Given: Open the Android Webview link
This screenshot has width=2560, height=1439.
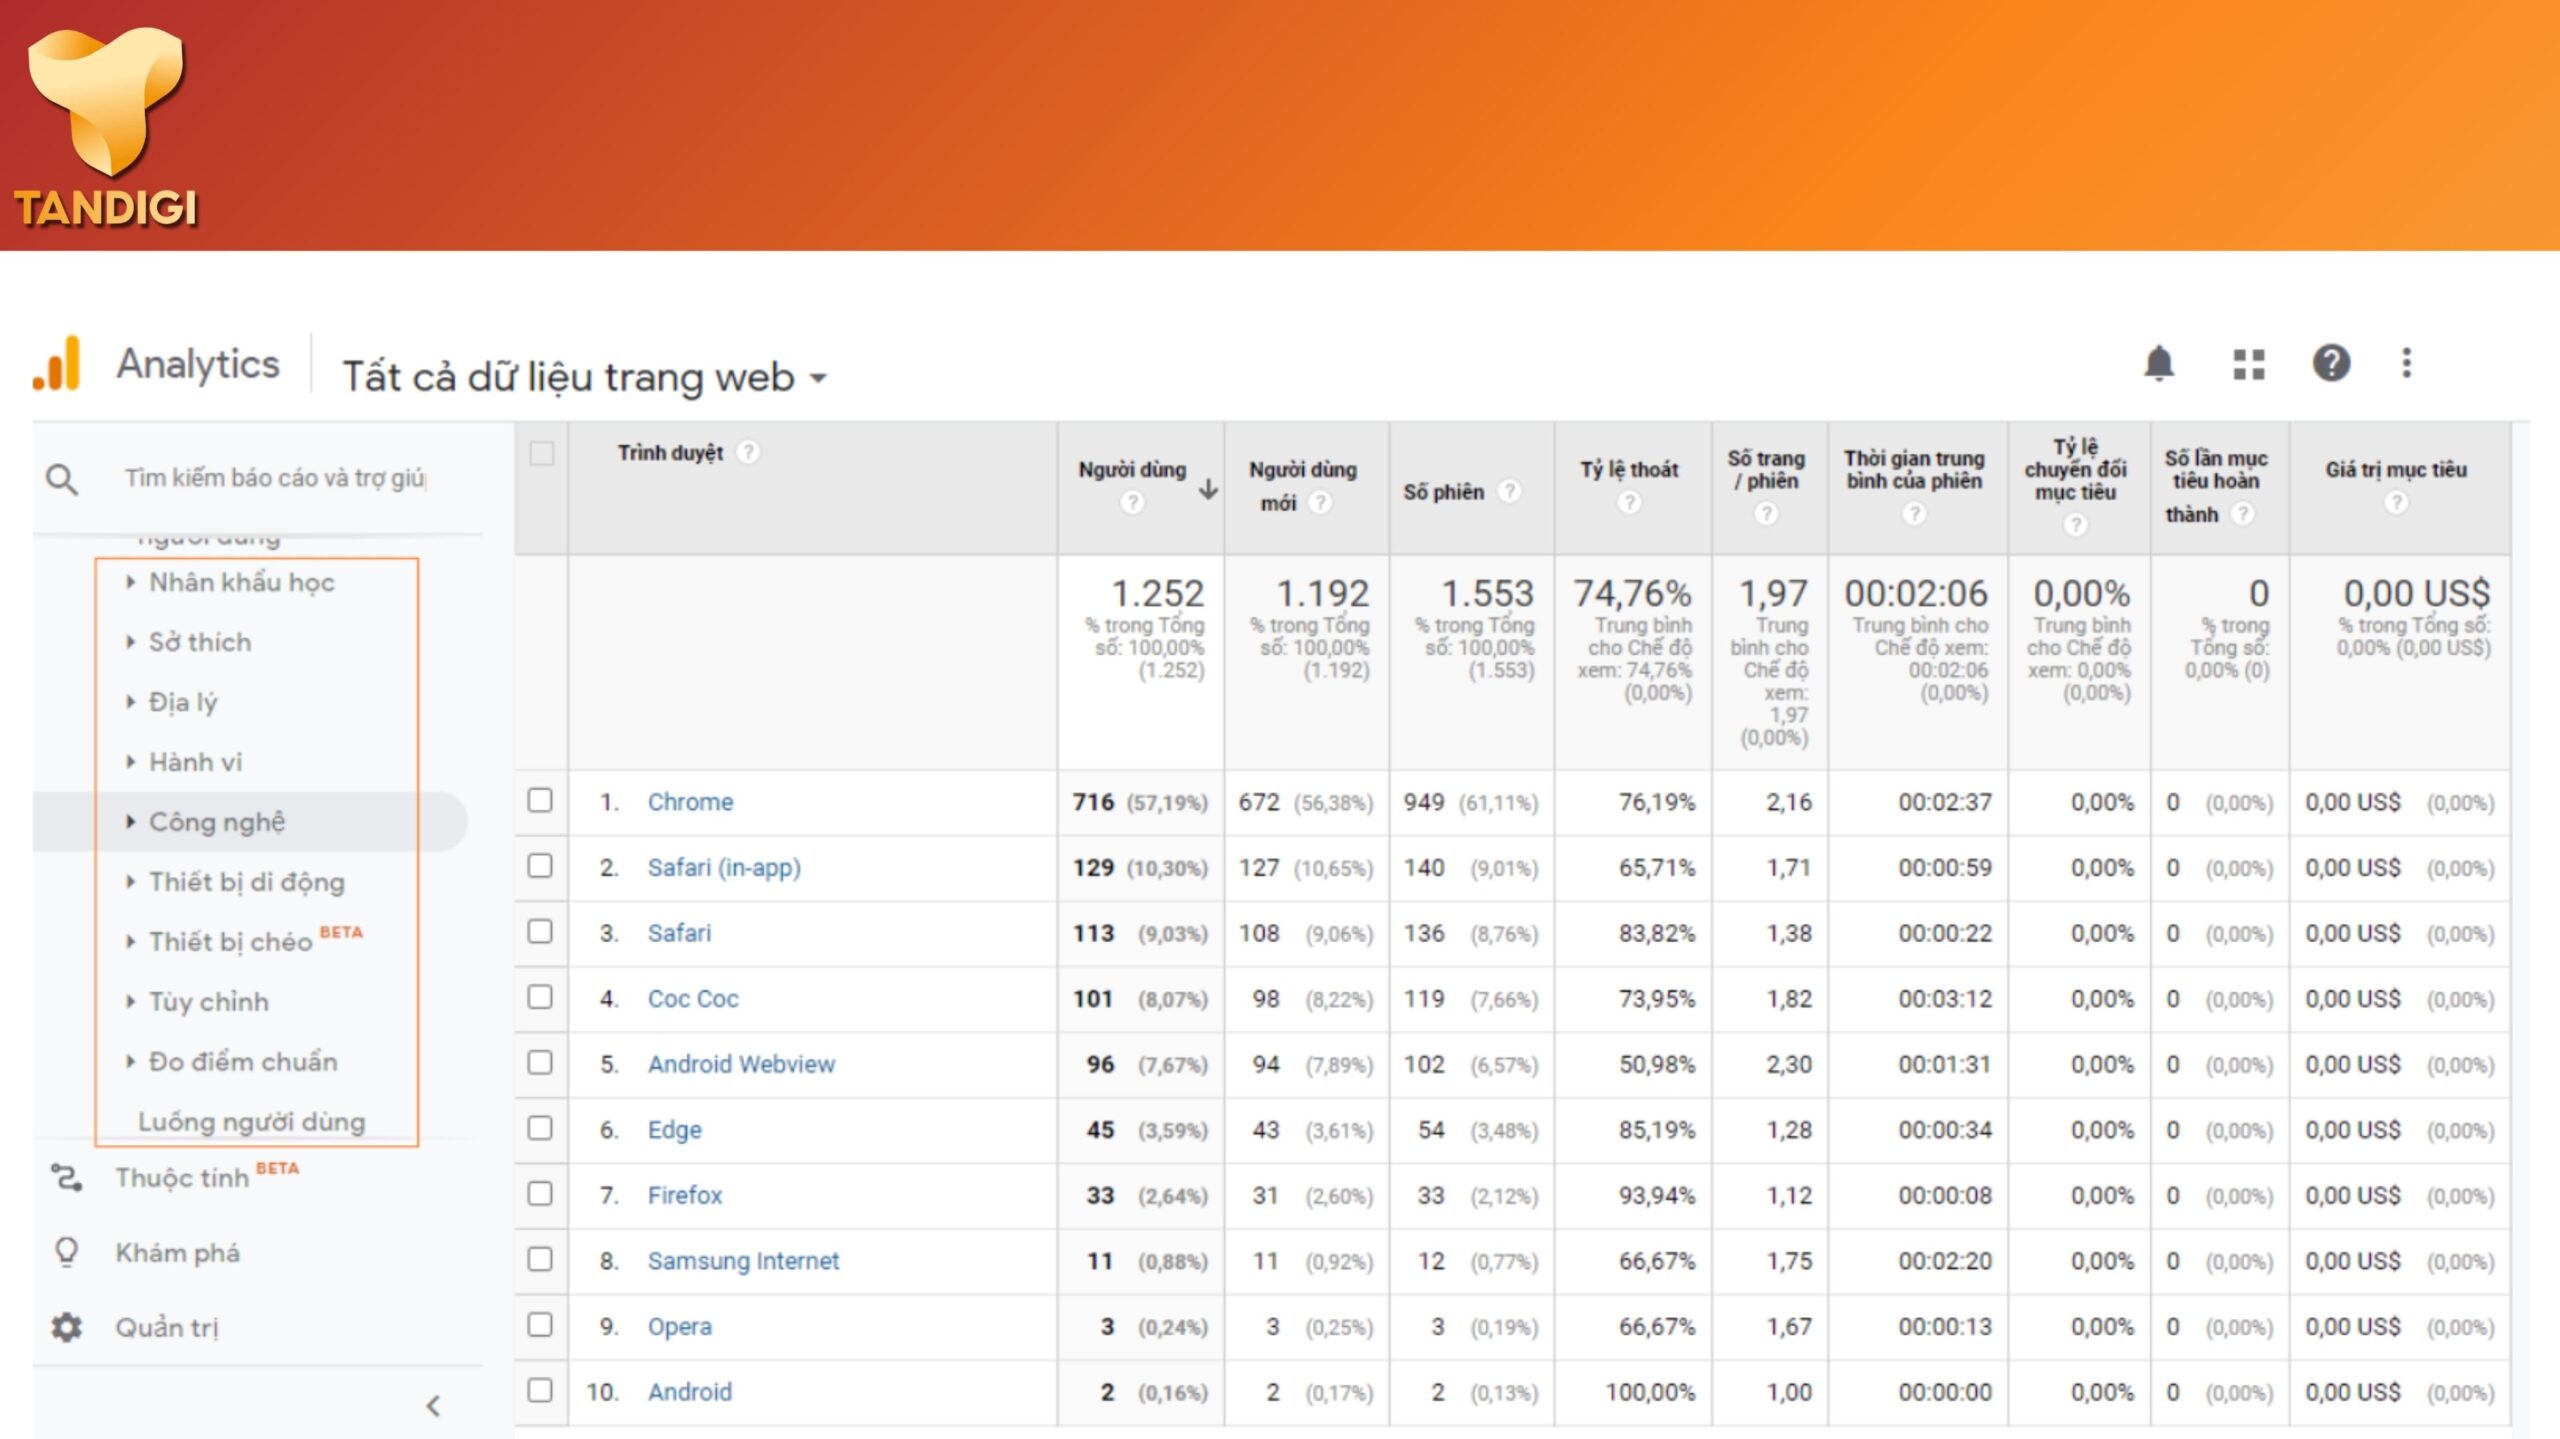Looking at the screenshot, I should click(741, 1064).
